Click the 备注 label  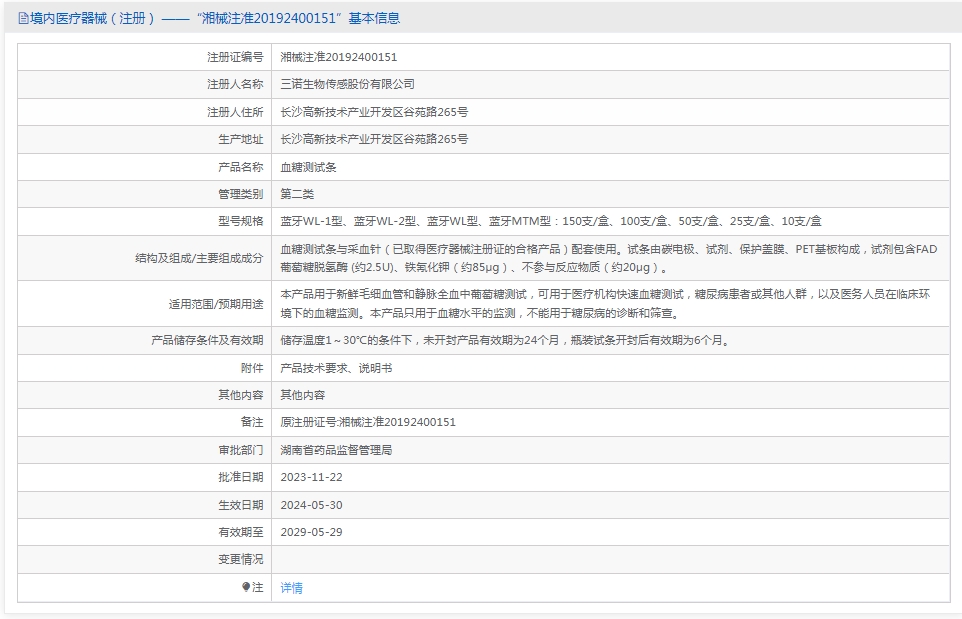(x=252, y=422)
